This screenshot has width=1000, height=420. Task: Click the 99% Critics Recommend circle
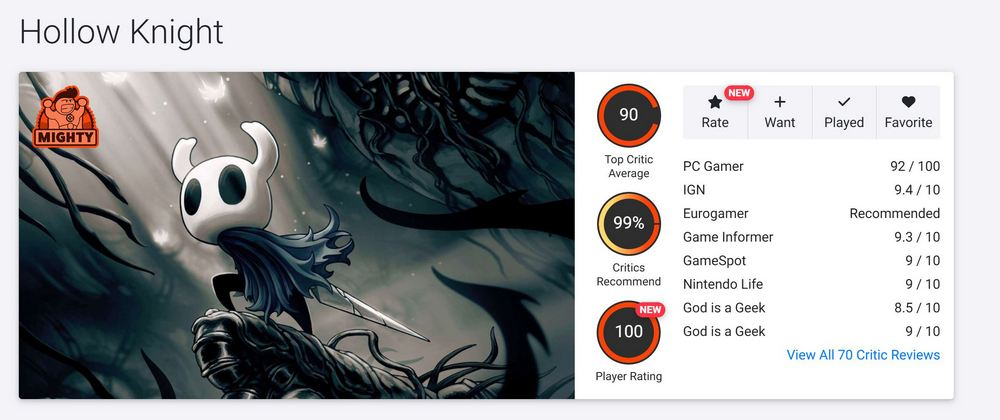pos(629,223)
